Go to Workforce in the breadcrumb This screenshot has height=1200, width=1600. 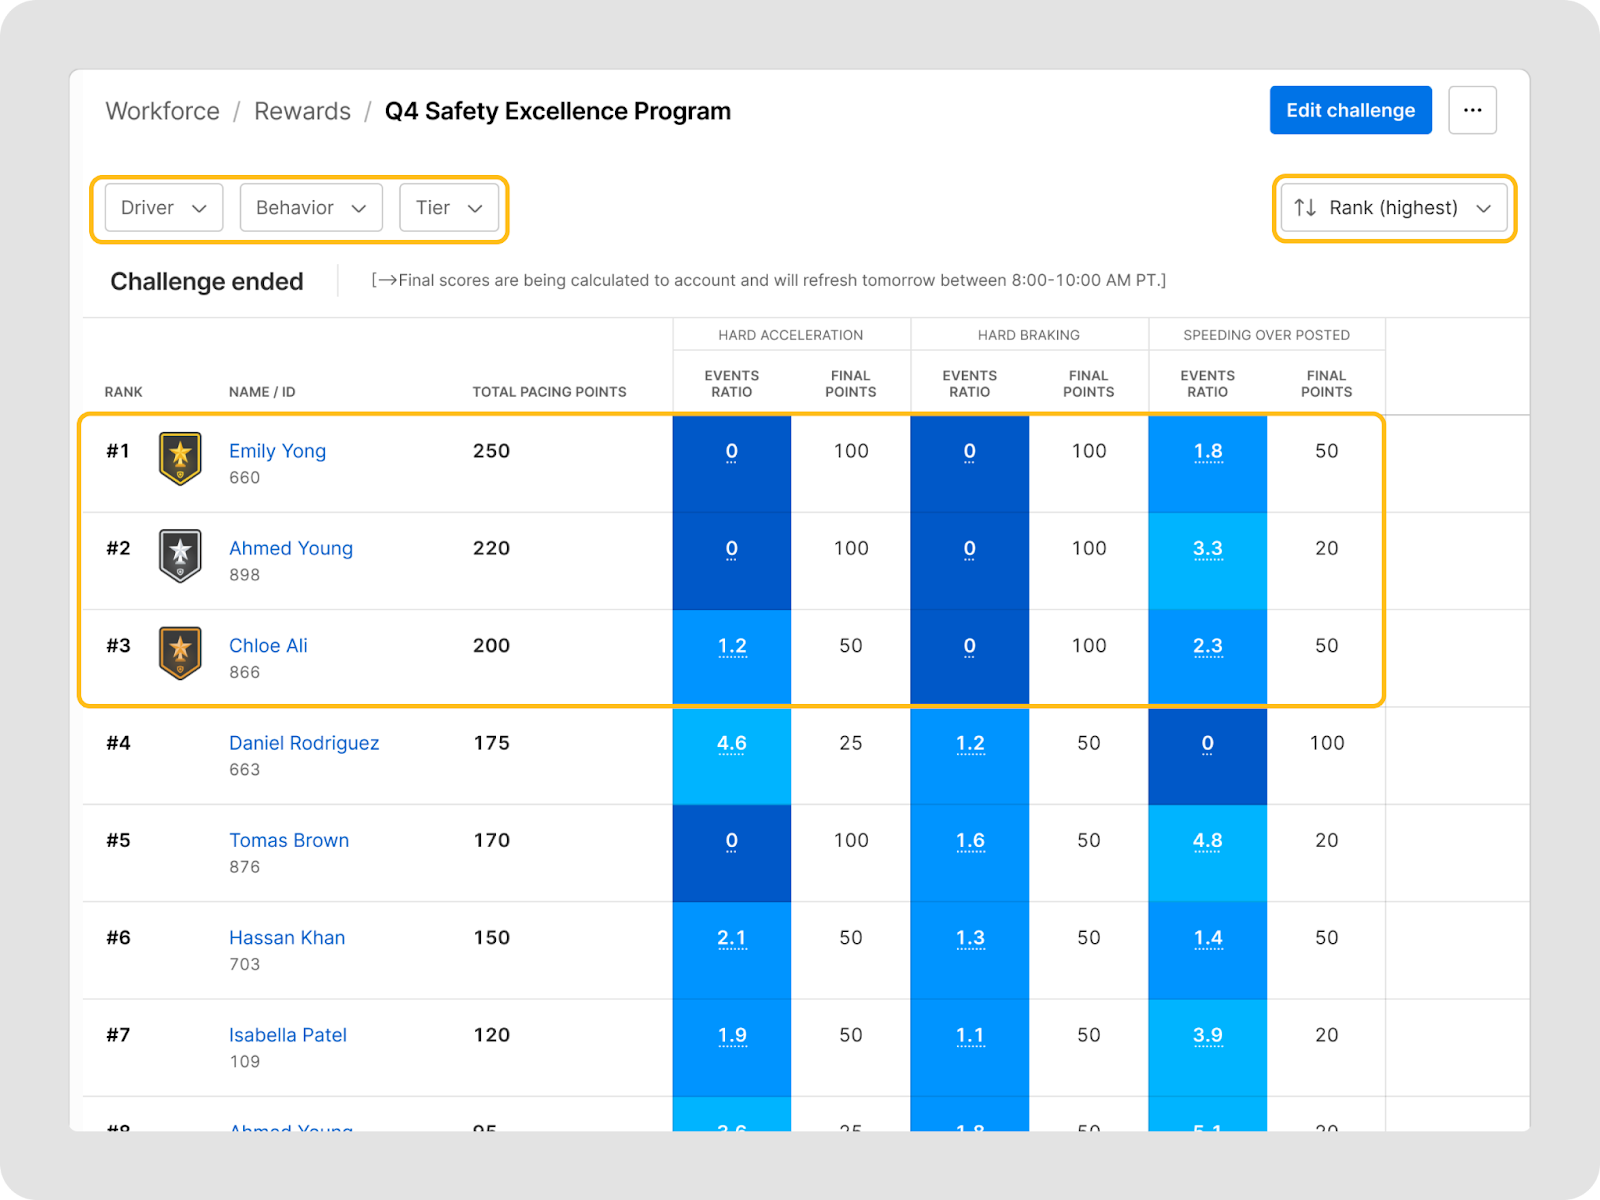coord(163,111)
